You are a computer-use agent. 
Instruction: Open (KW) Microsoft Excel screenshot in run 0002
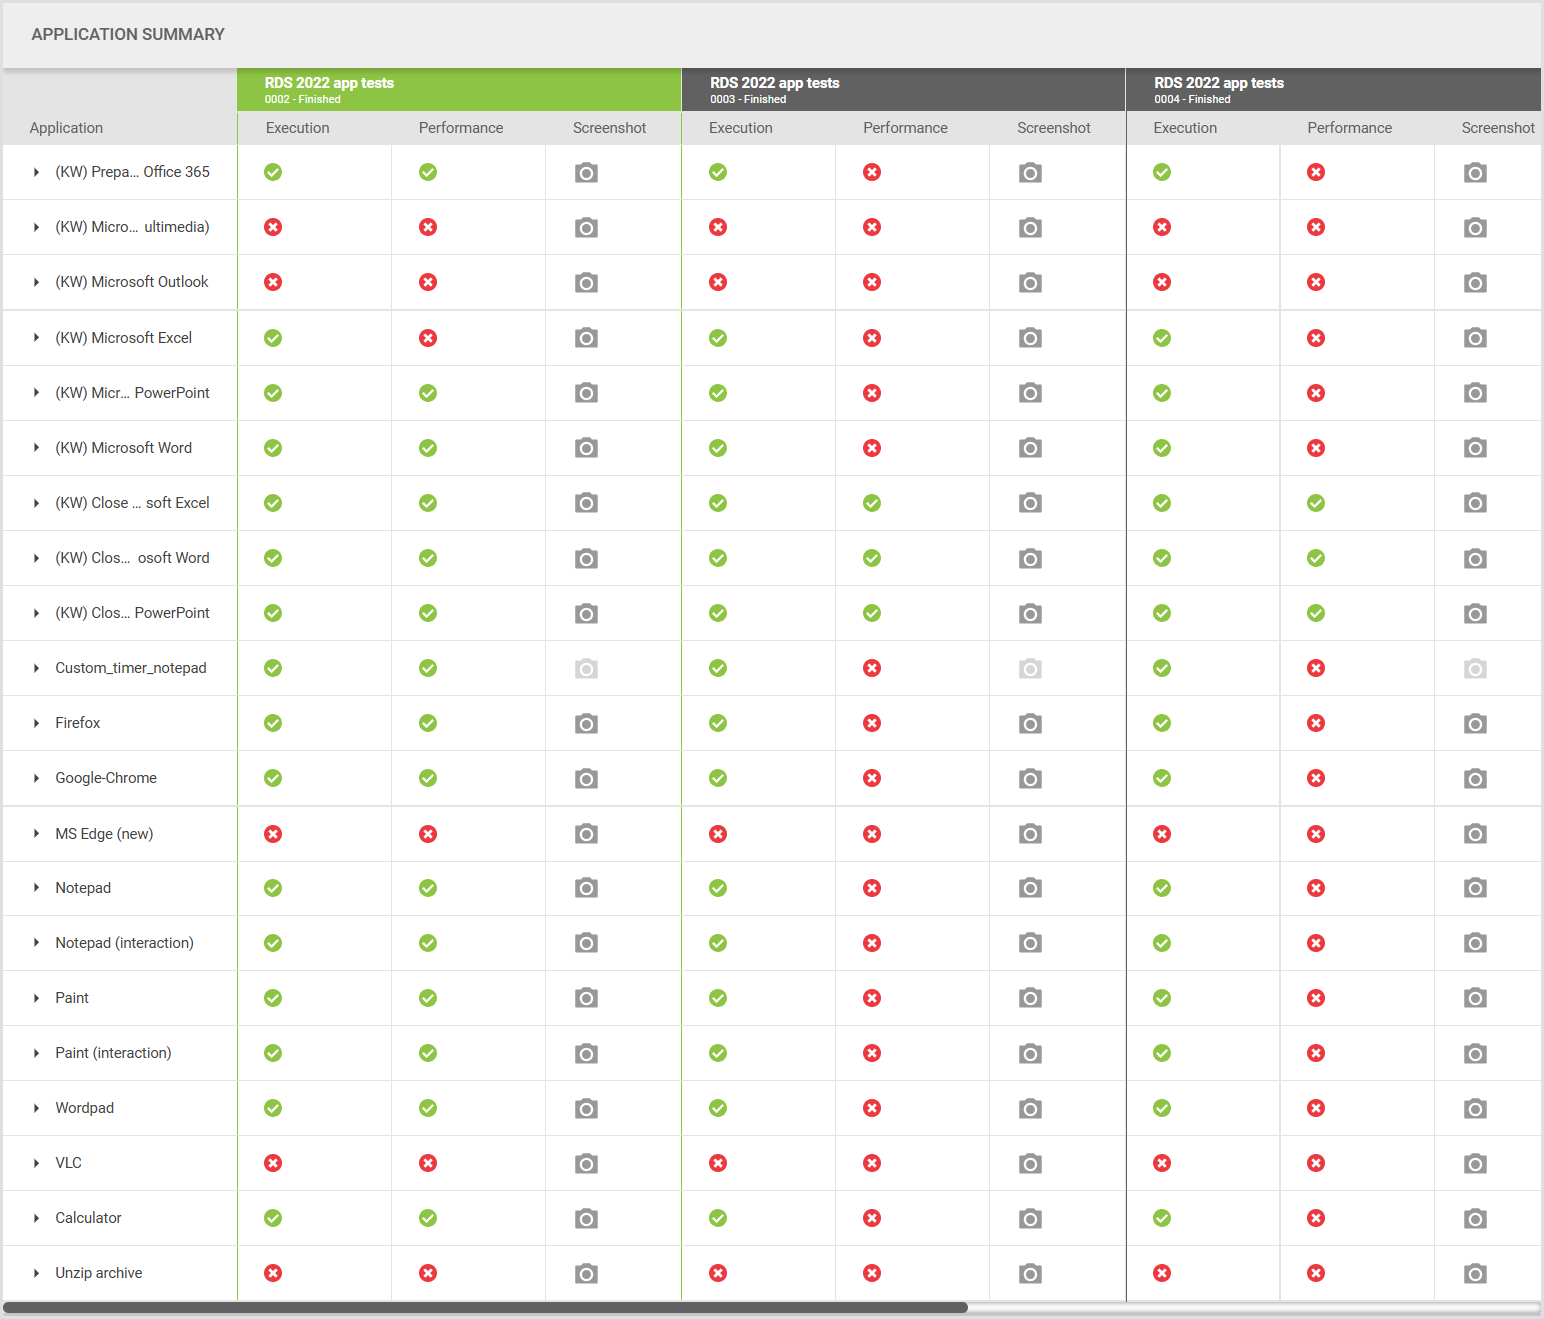[586, 338]
